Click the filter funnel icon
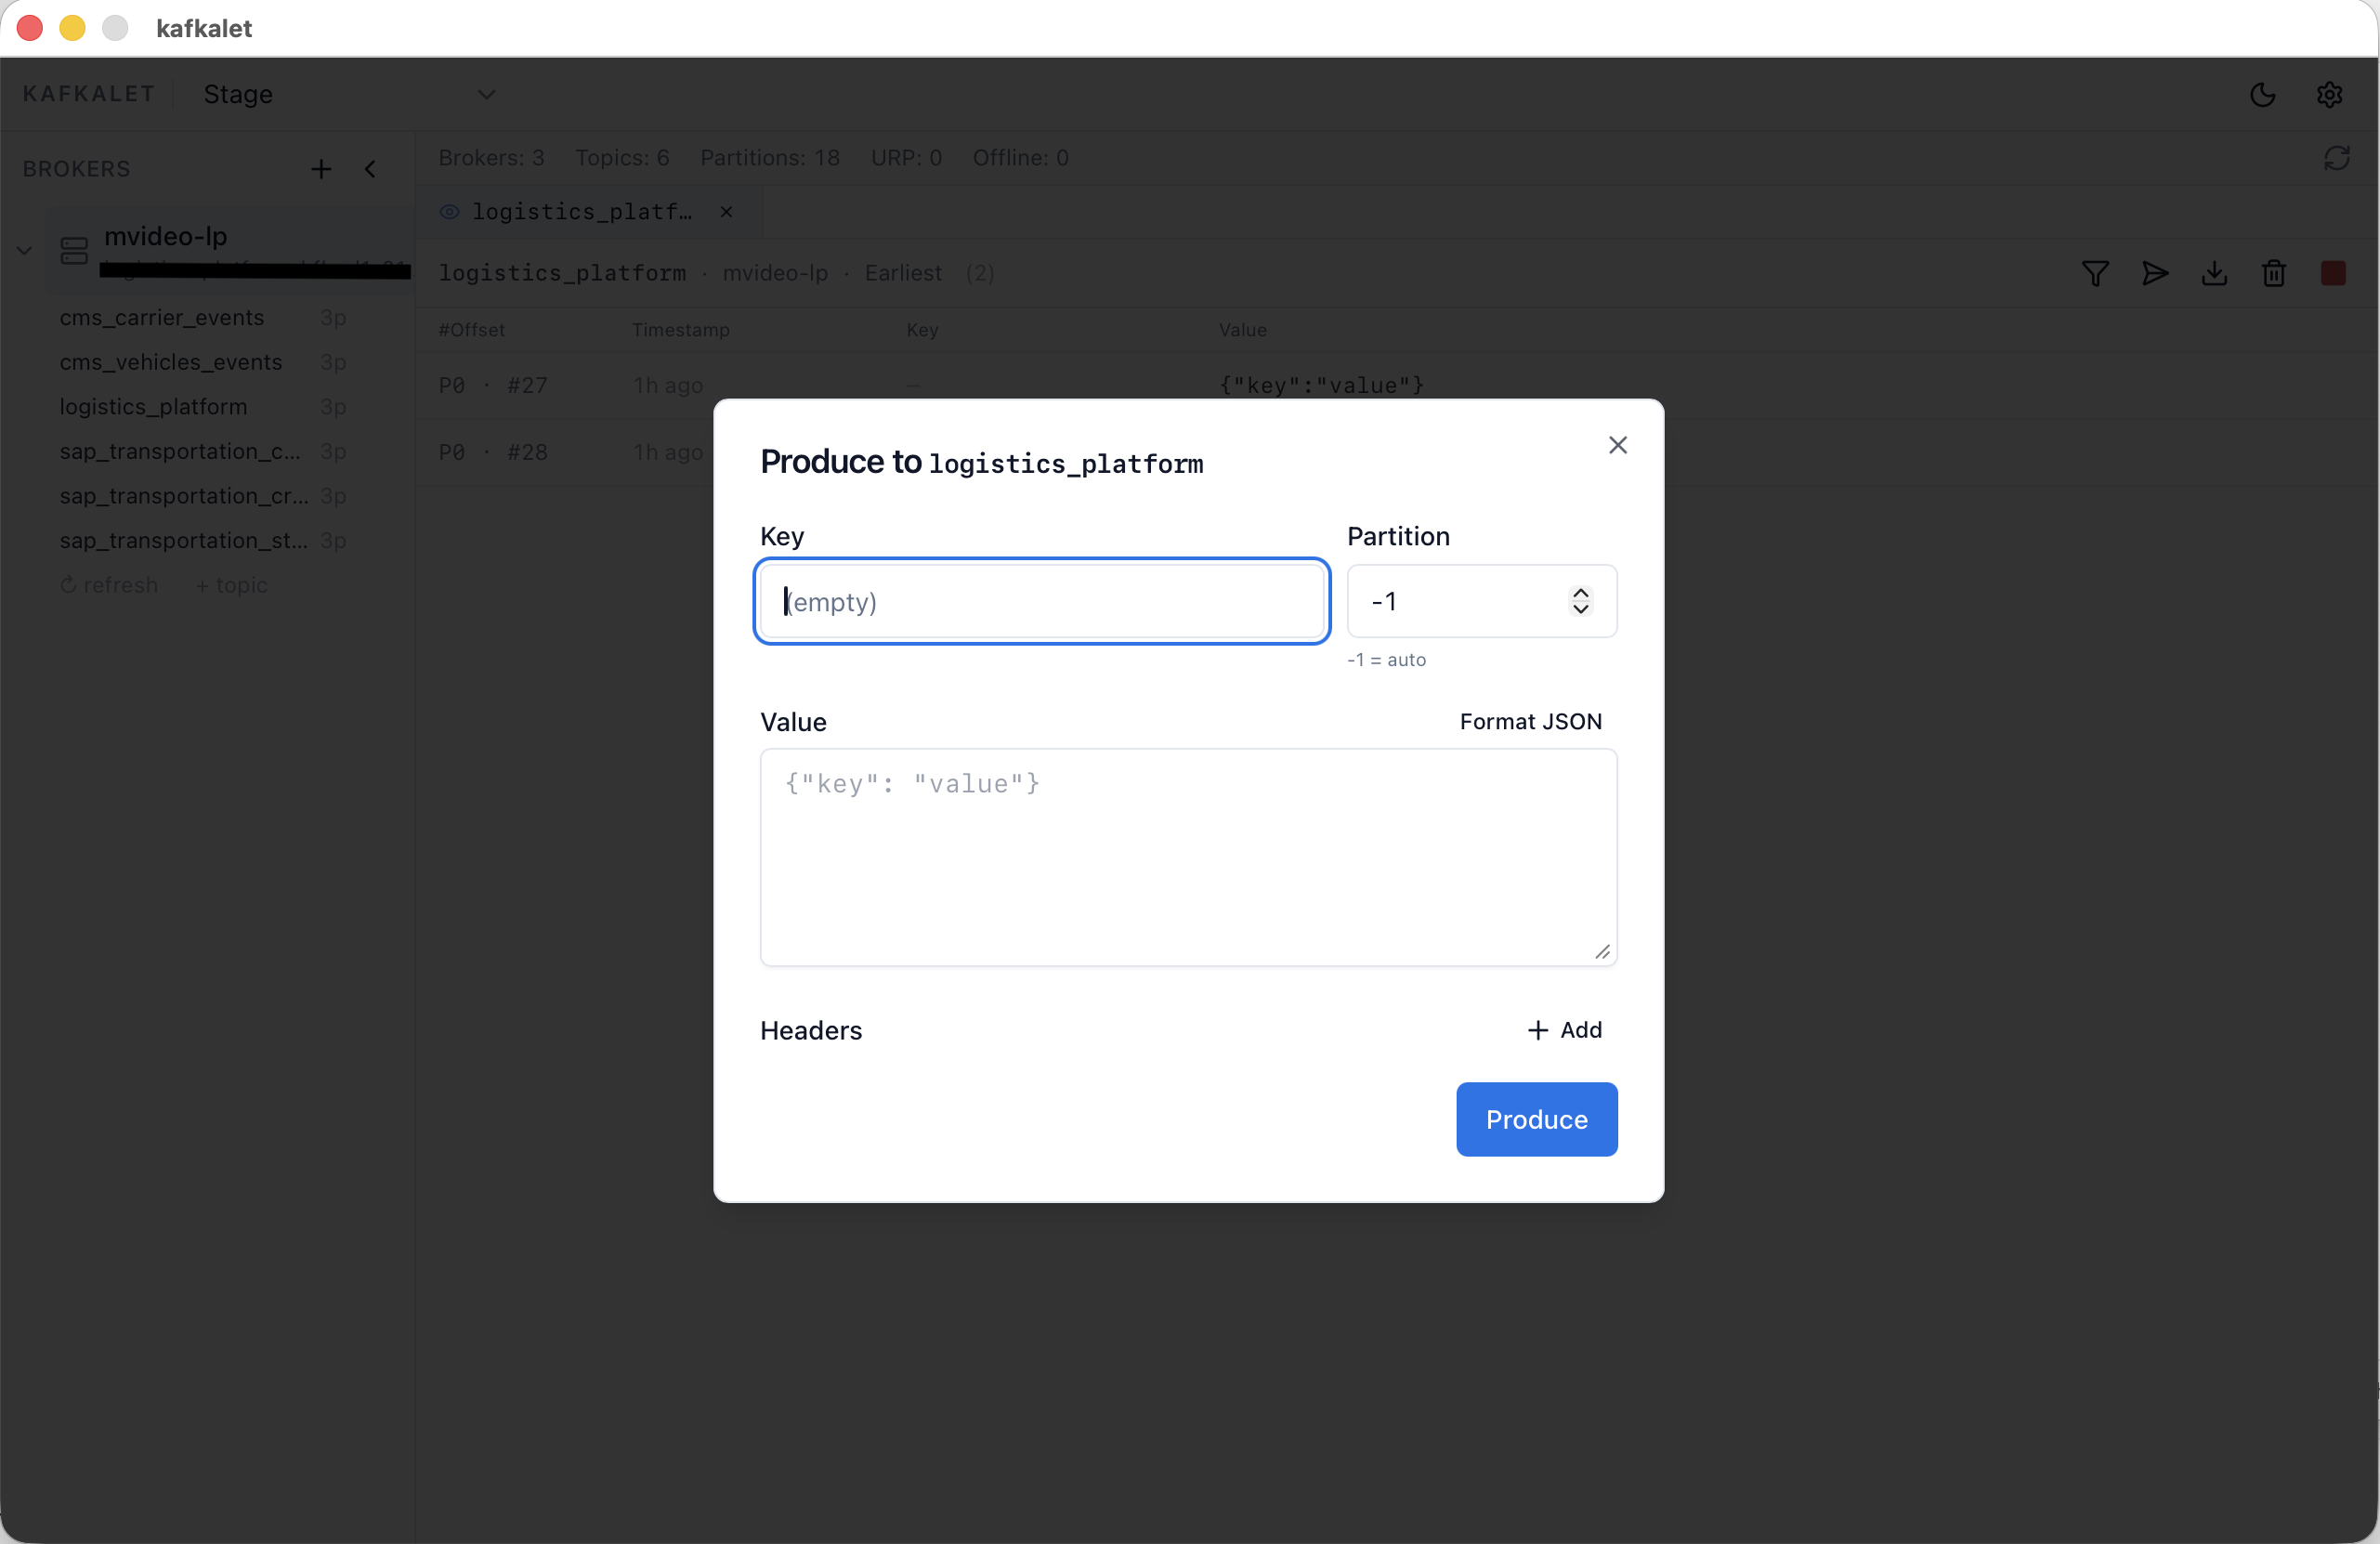 tap(2095, 273)
